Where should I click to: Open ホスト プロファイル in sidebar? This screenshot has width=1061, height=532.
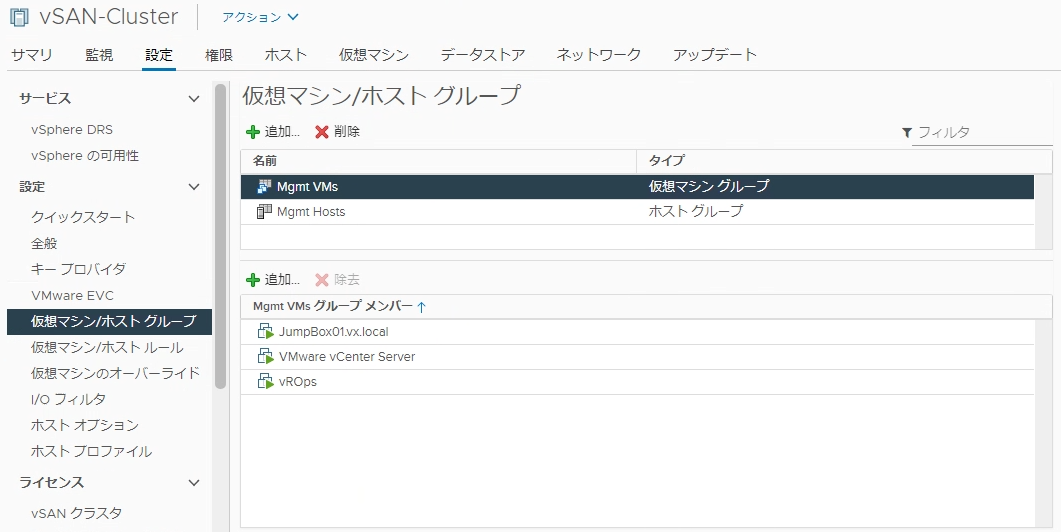[91, 451]
